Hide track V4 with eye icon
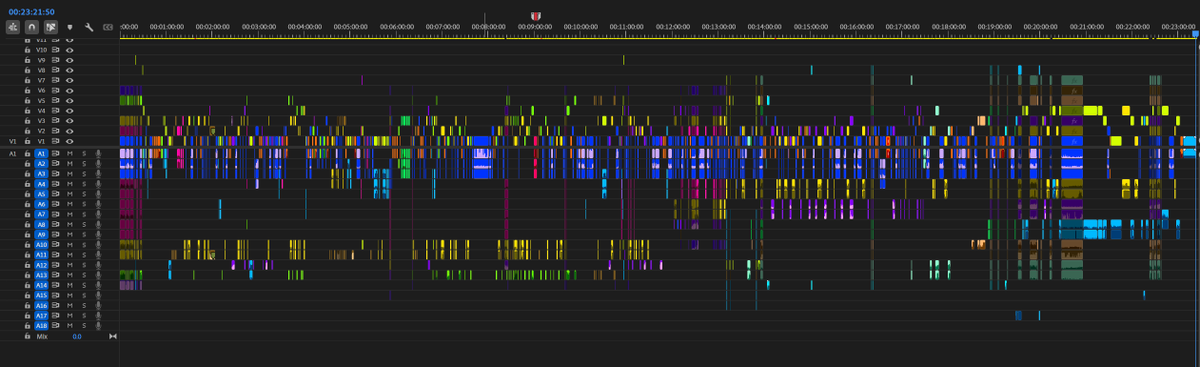1200x367 pixels. pos(70,110)
